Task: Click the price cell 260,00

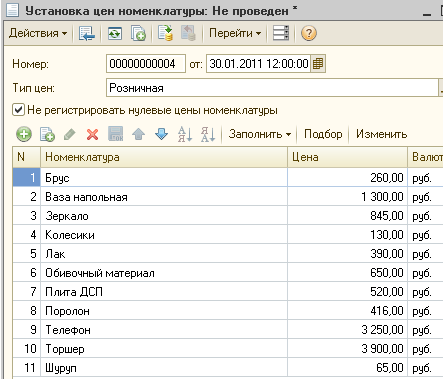Action: point(347,178)
